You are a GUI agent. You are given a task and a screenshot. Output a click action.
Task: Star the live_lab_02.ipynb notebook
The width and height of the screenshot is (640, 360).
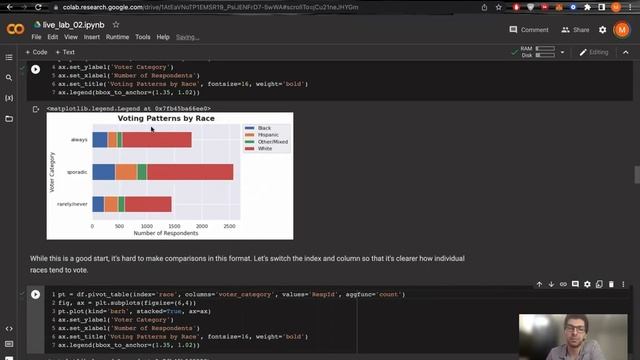(116, 25)
